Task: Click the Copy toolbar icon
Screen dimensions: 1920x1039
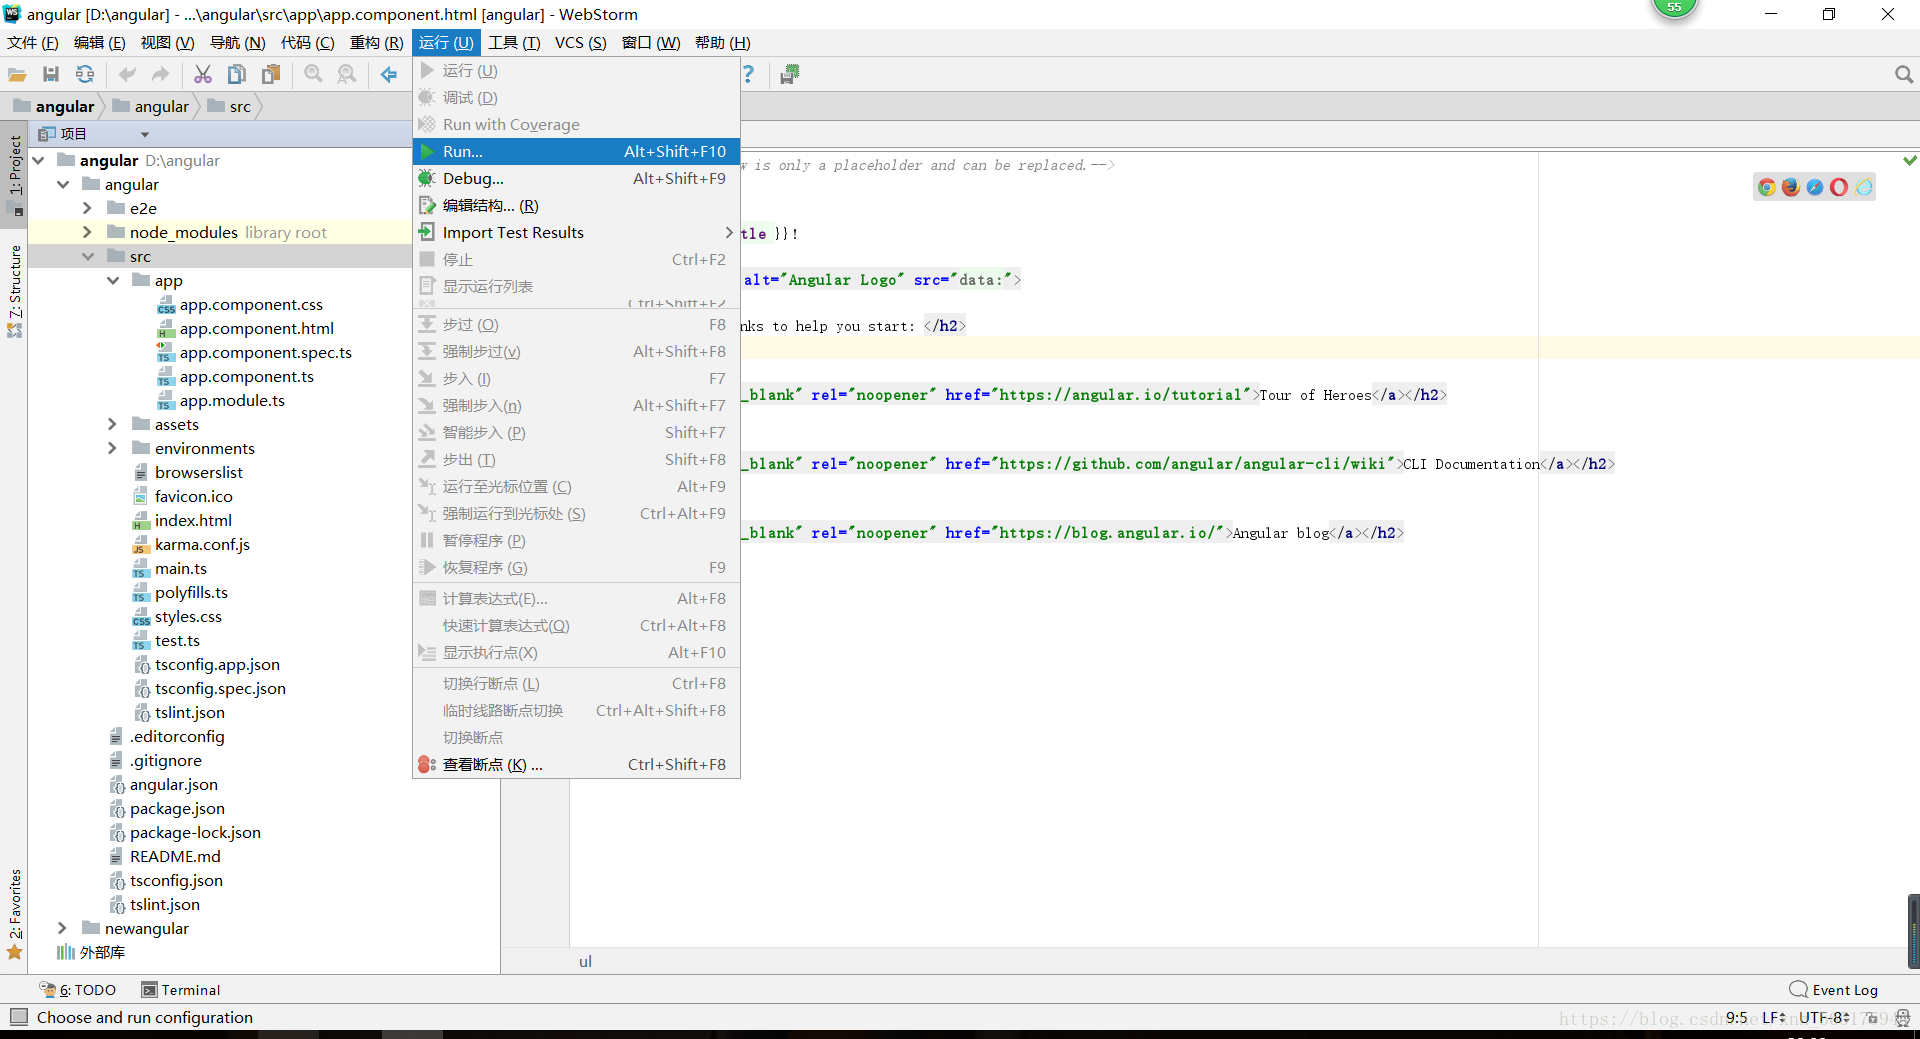Action: [x=237, y=74]
